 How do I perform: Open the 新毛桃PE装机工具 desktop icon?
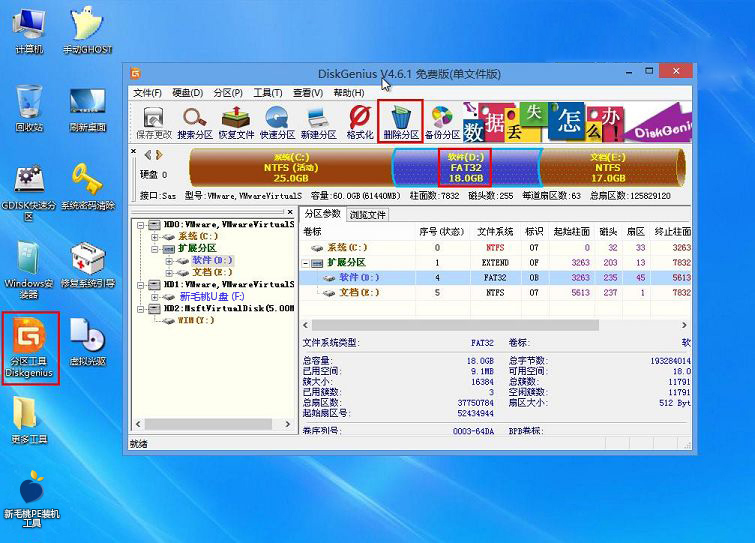point(32,499)
